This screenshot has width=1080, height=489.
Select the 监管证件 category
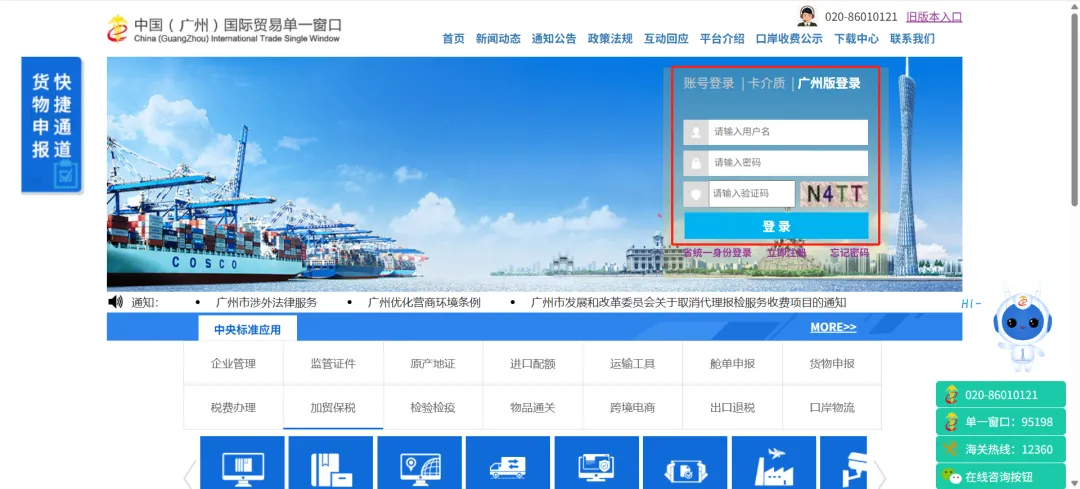[x=333, y=364]
